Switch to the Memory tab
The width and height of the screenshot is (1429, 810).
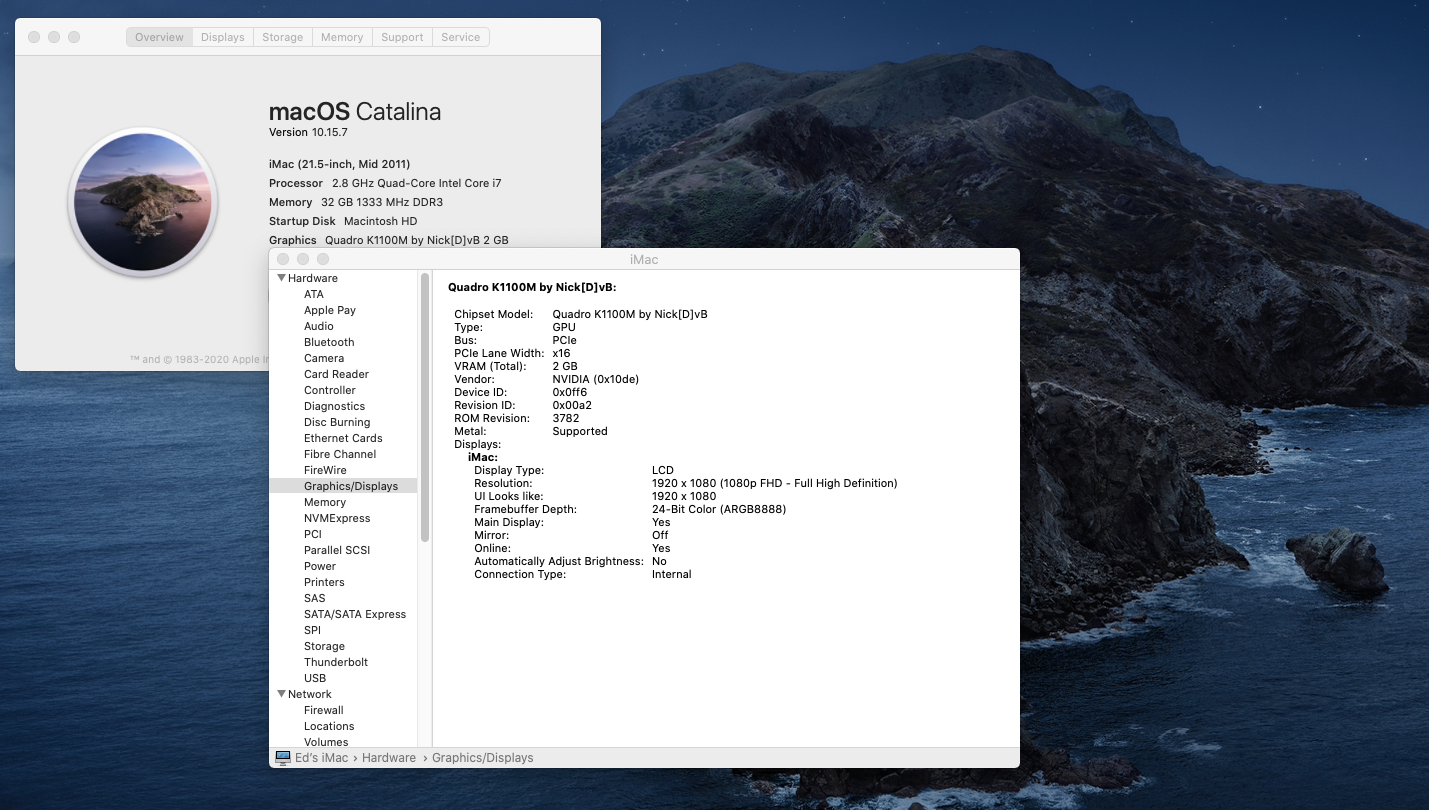pos(342,37)
